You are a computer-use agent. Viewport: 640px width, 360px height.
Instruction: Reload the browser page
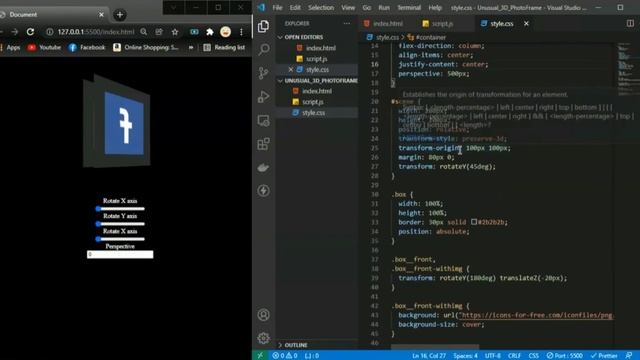click(x=30, y=32)
